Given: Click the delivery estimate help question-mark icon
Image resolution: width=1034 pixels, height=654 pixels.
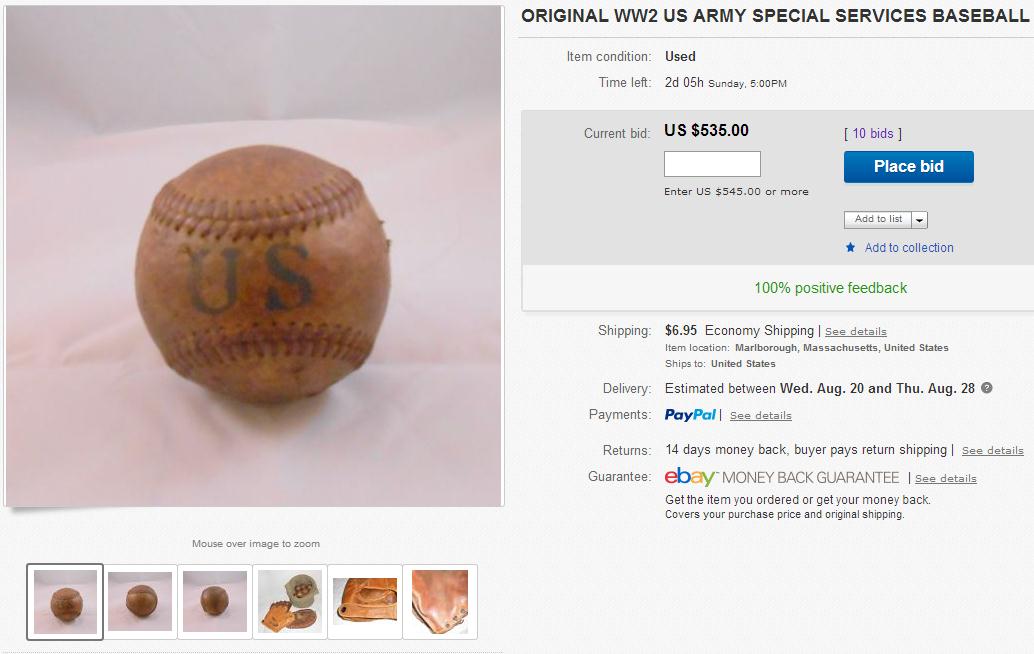Looking at the screenshot, I should [x=987, y=388].
